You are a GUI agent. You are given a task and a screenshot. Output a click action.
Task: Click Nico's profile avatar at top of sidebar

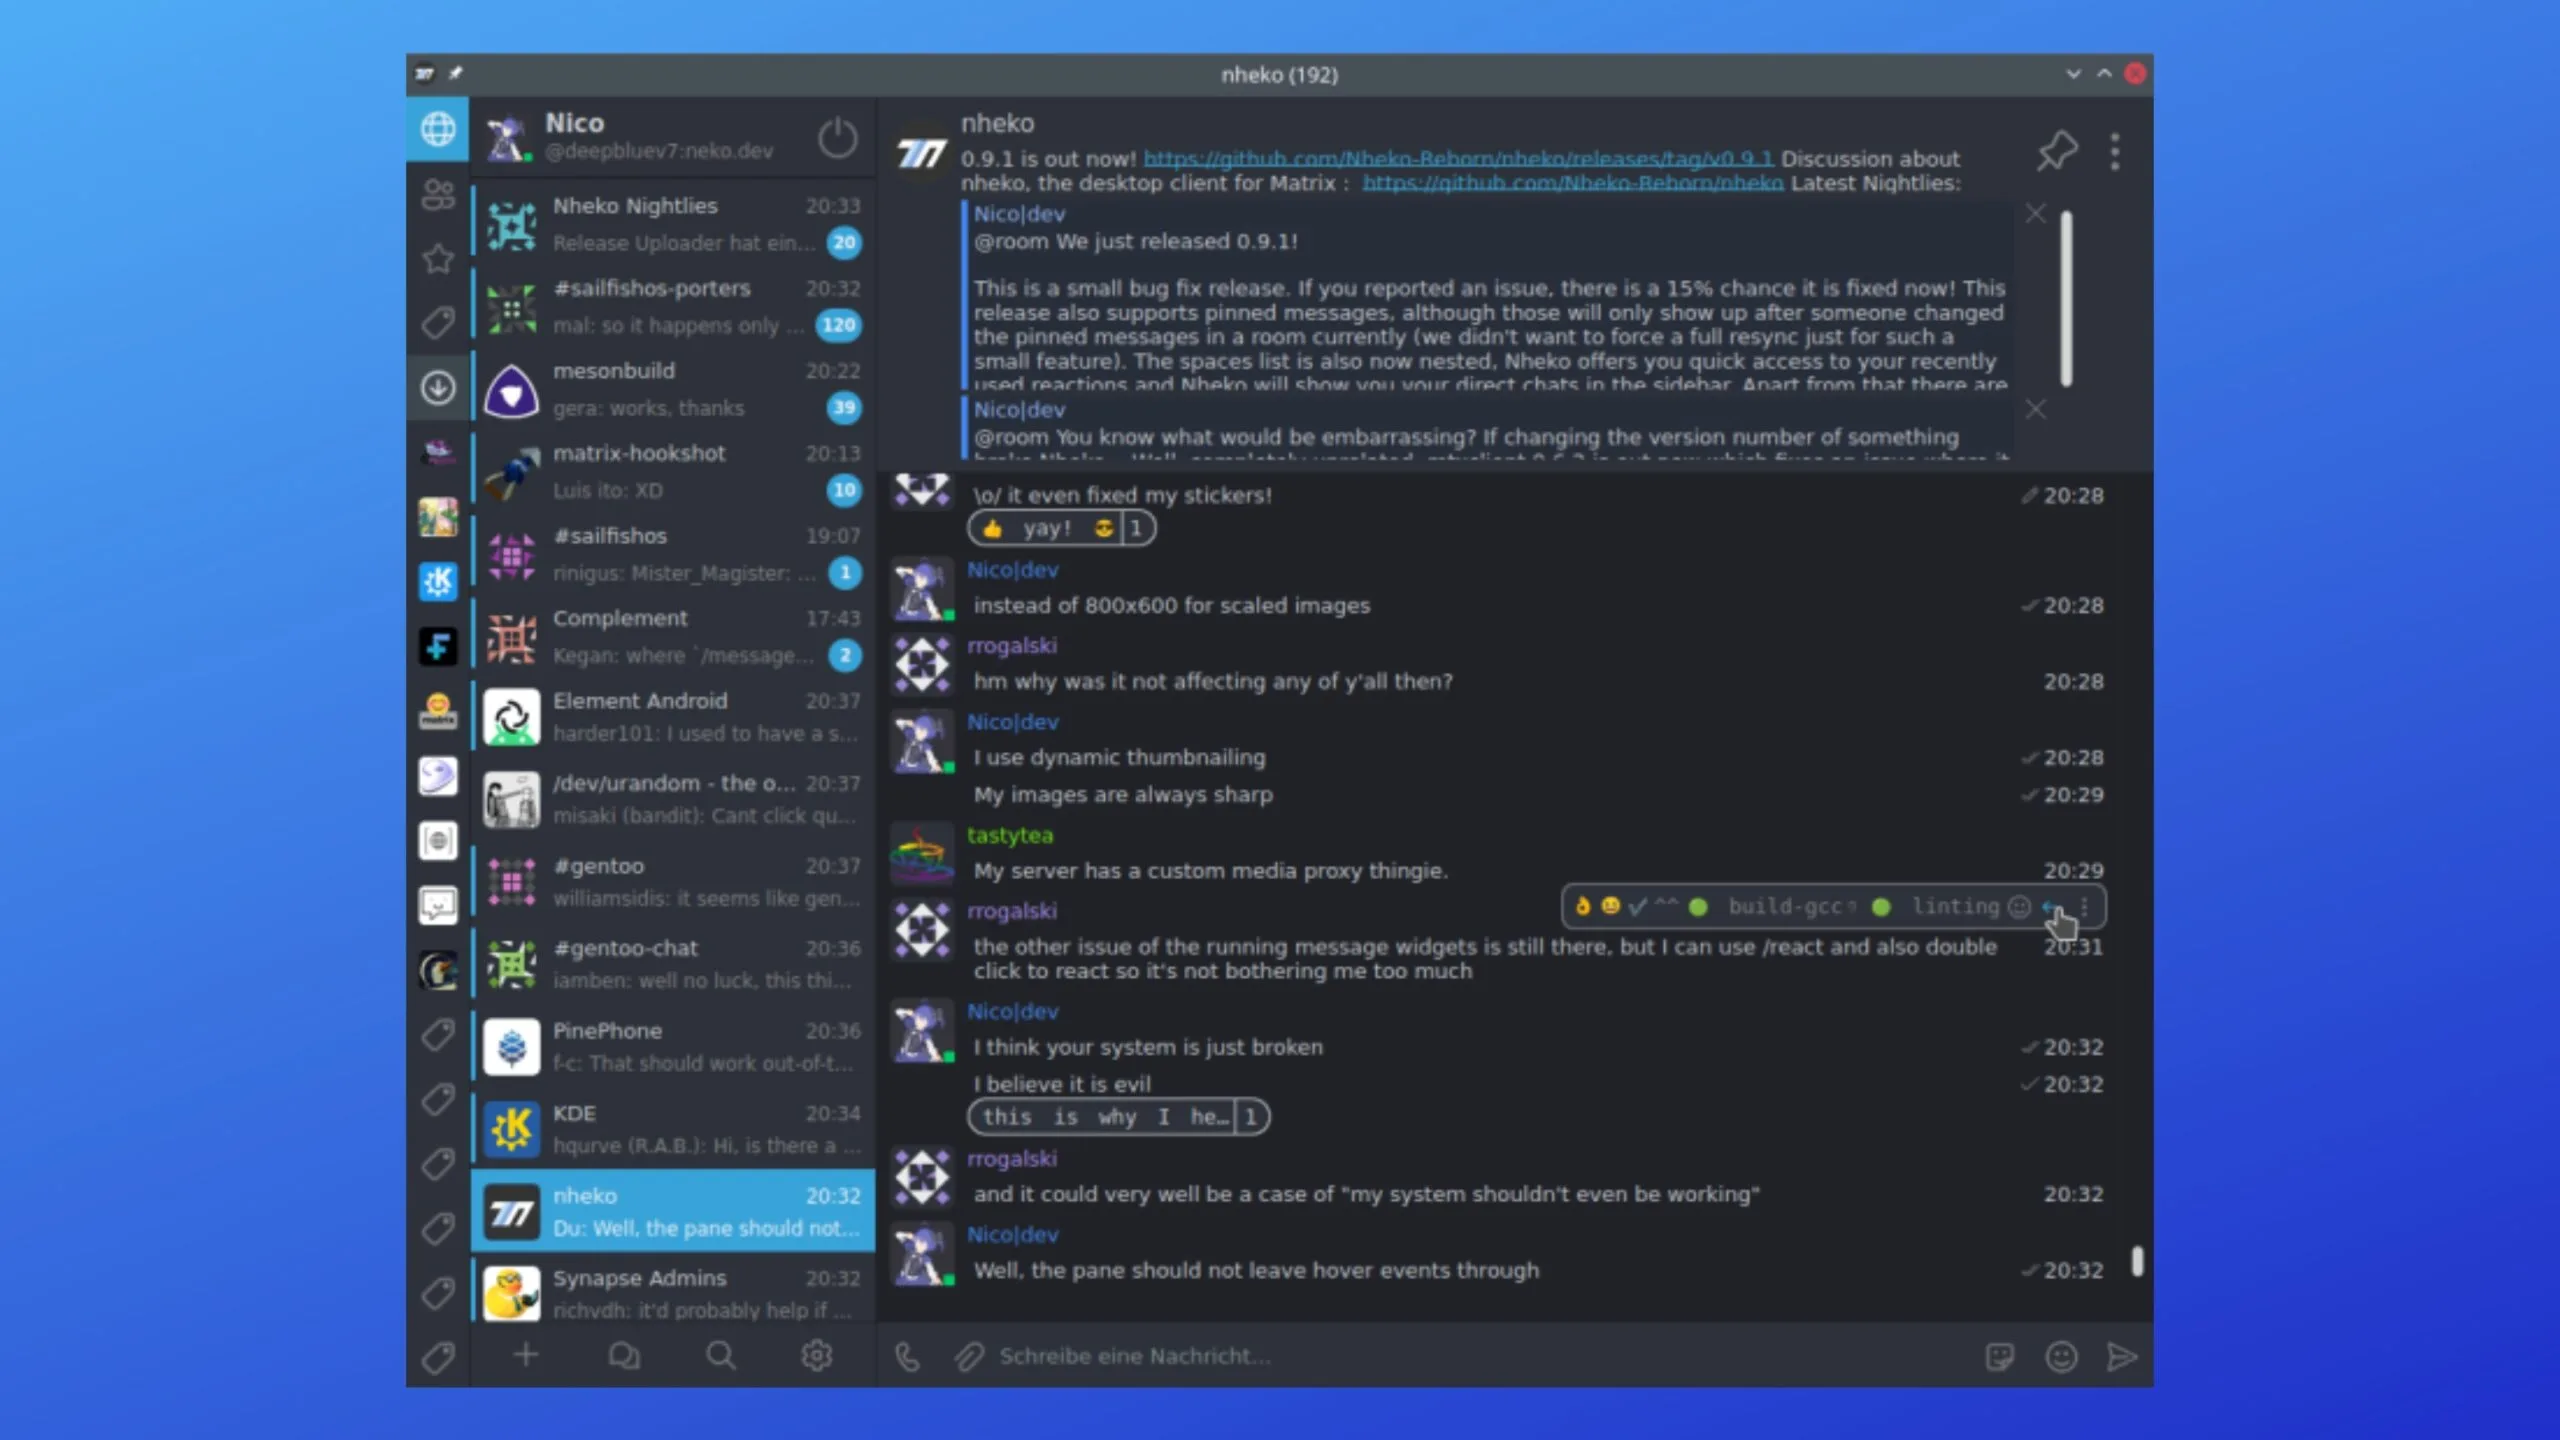tap(508, 137)
